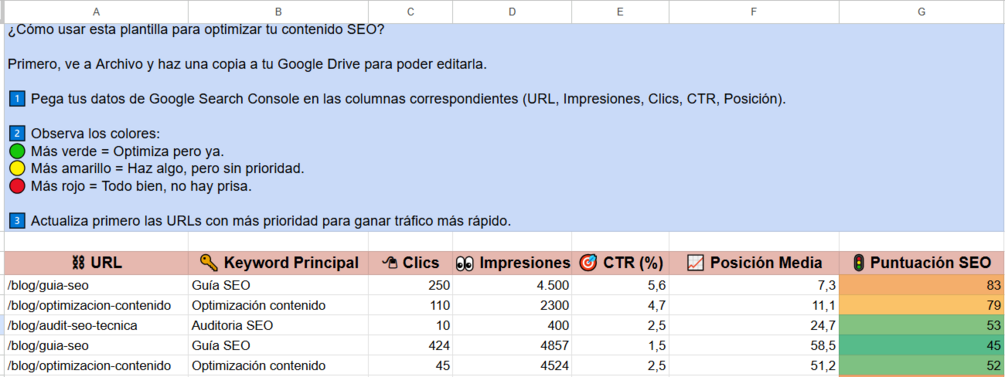Click the blue number 3 step icon
Viewport: 1005px width, 377px height.
pyautogui.click(x=17, y=221)
